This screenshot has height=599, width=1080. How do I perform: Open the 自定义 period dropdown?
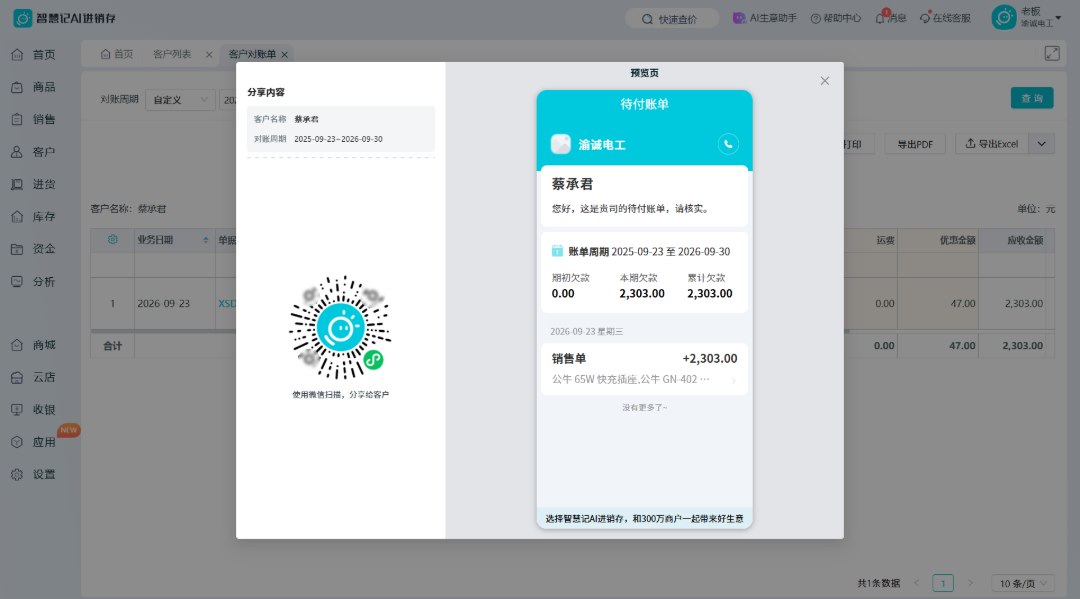coord(180,100)
